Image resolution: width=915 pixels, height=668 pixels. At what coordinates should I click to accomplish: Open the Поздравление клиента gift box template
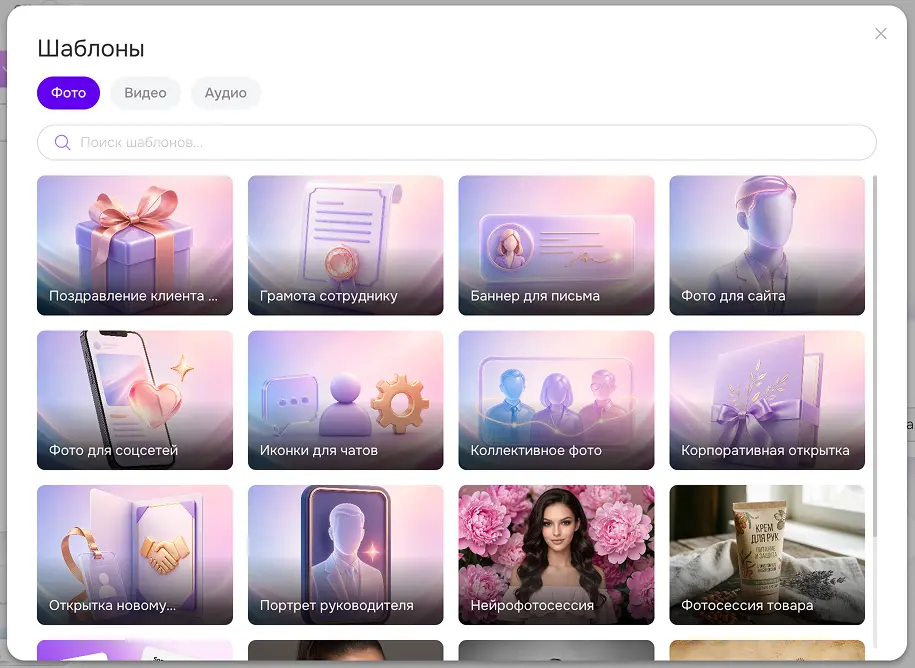[x=135, y=245]
